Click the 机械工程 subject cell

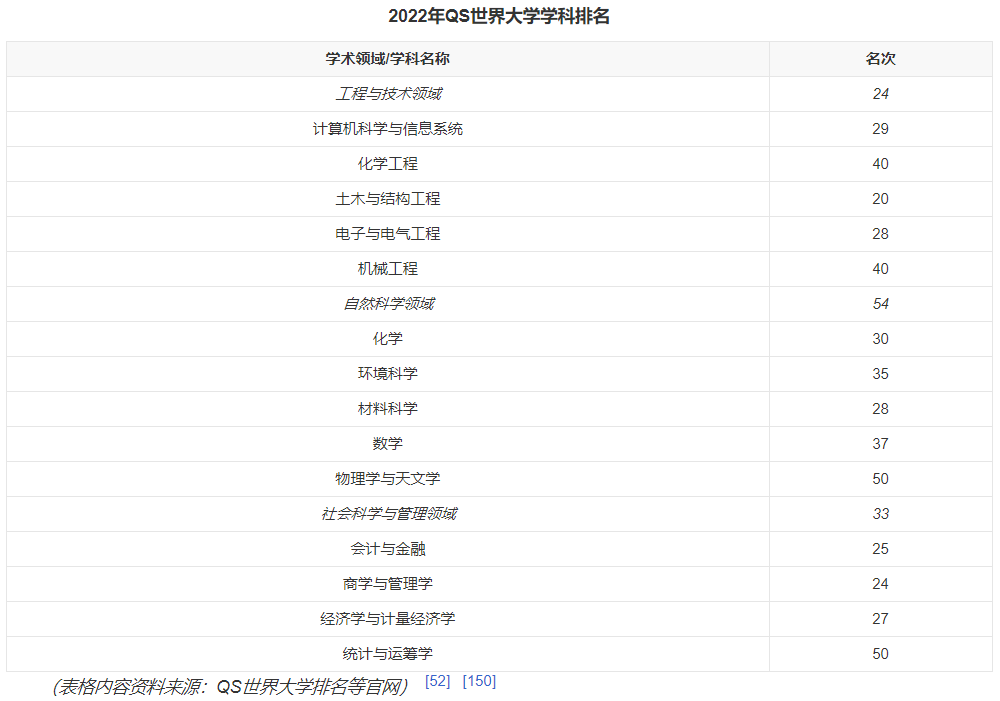coord(388,269)
